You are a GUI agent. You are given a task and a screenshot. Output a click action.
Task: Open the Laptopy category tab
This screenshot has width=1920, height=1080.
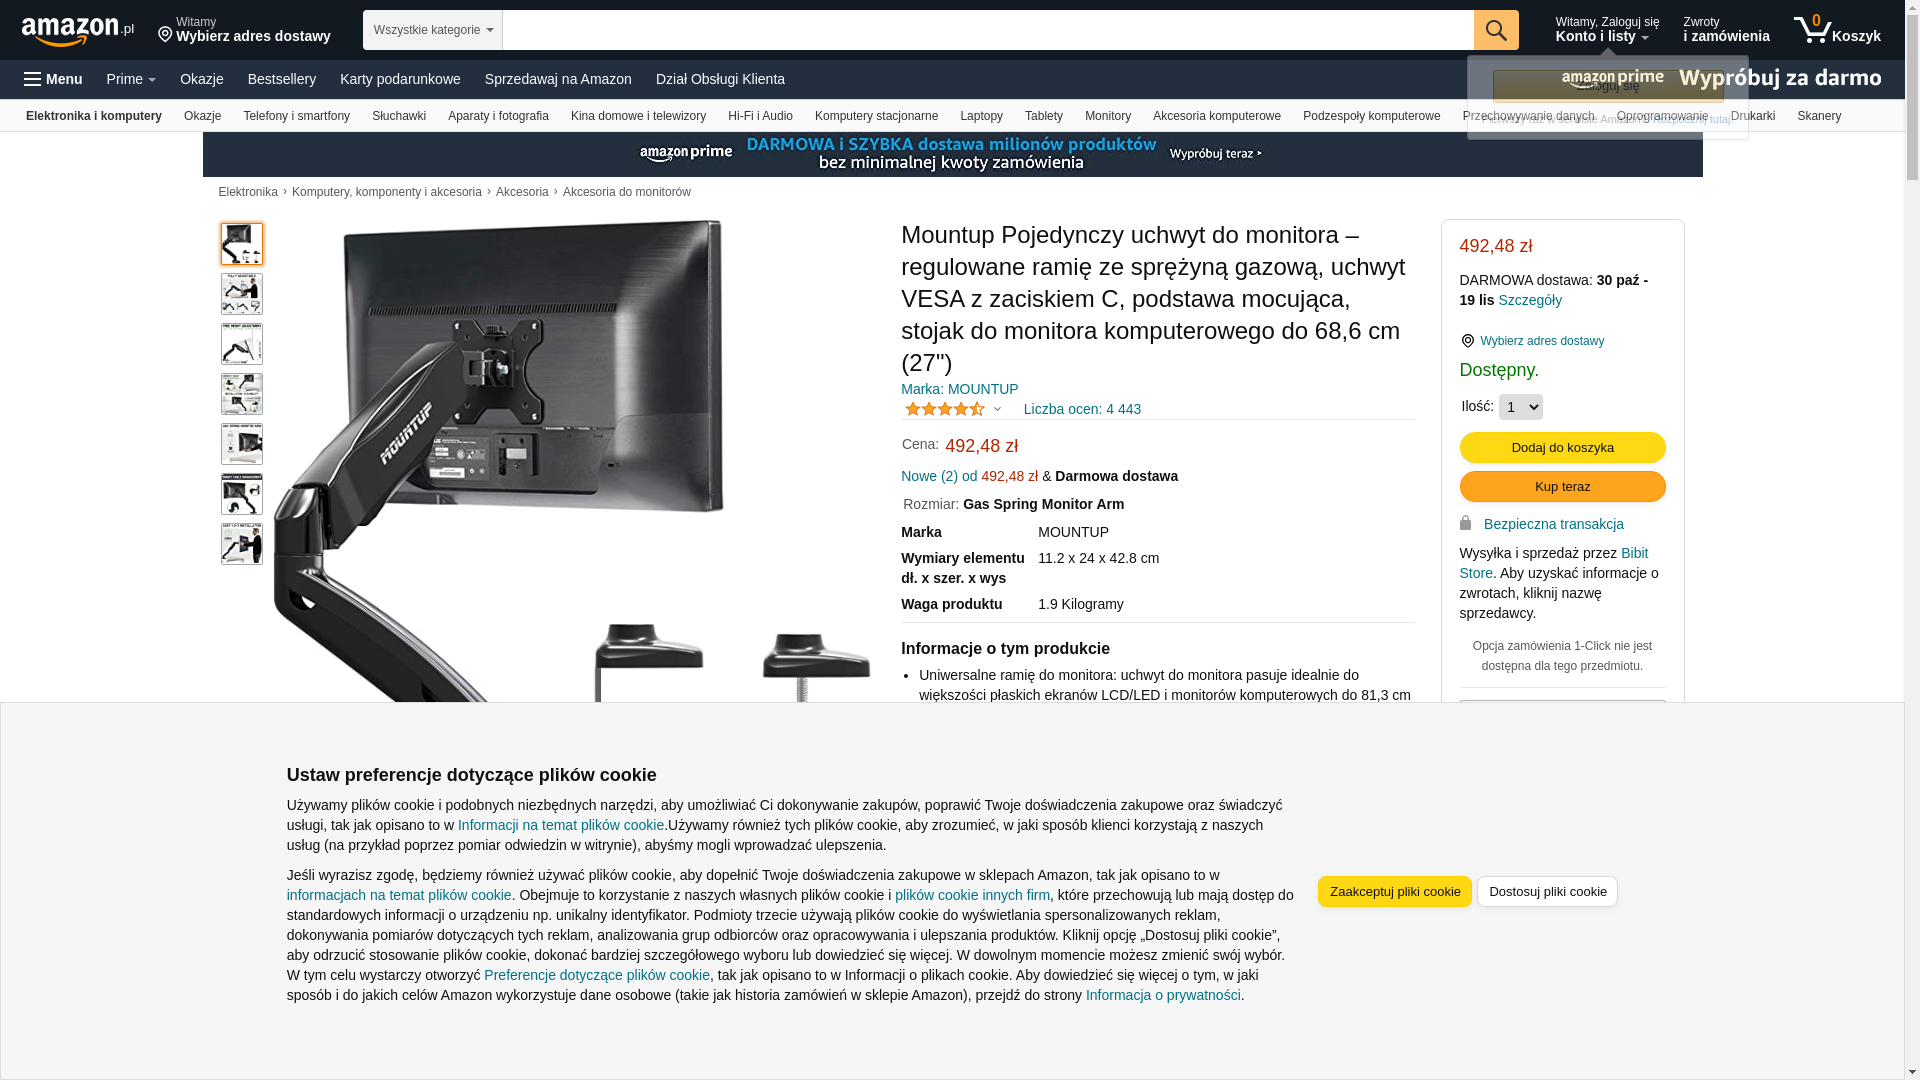pyautogui.click(x=981, y=116)
